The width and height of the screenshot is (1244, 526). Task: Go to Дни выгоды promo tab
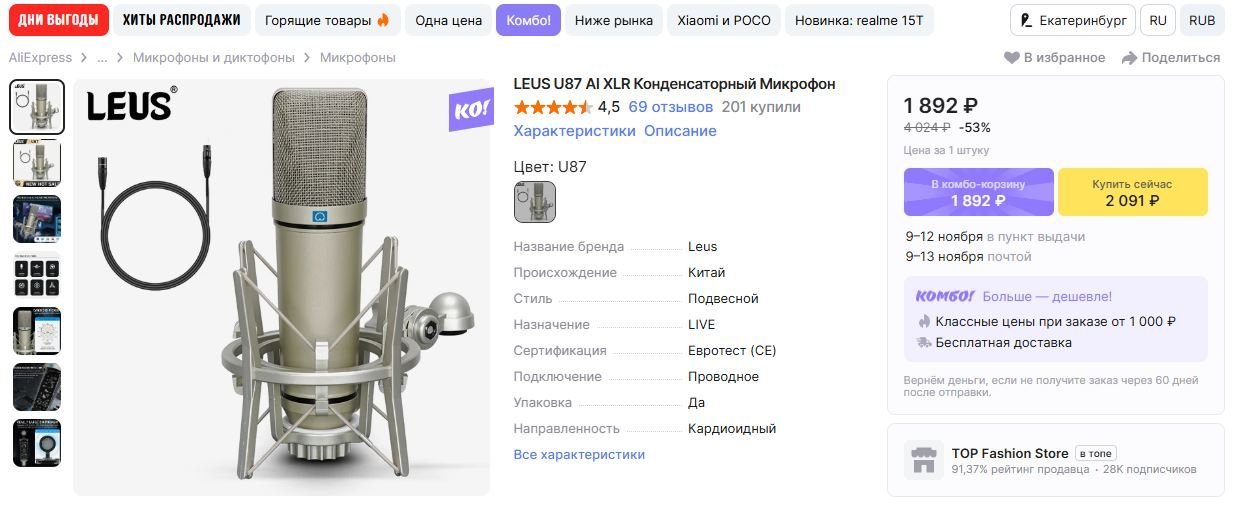58,20
